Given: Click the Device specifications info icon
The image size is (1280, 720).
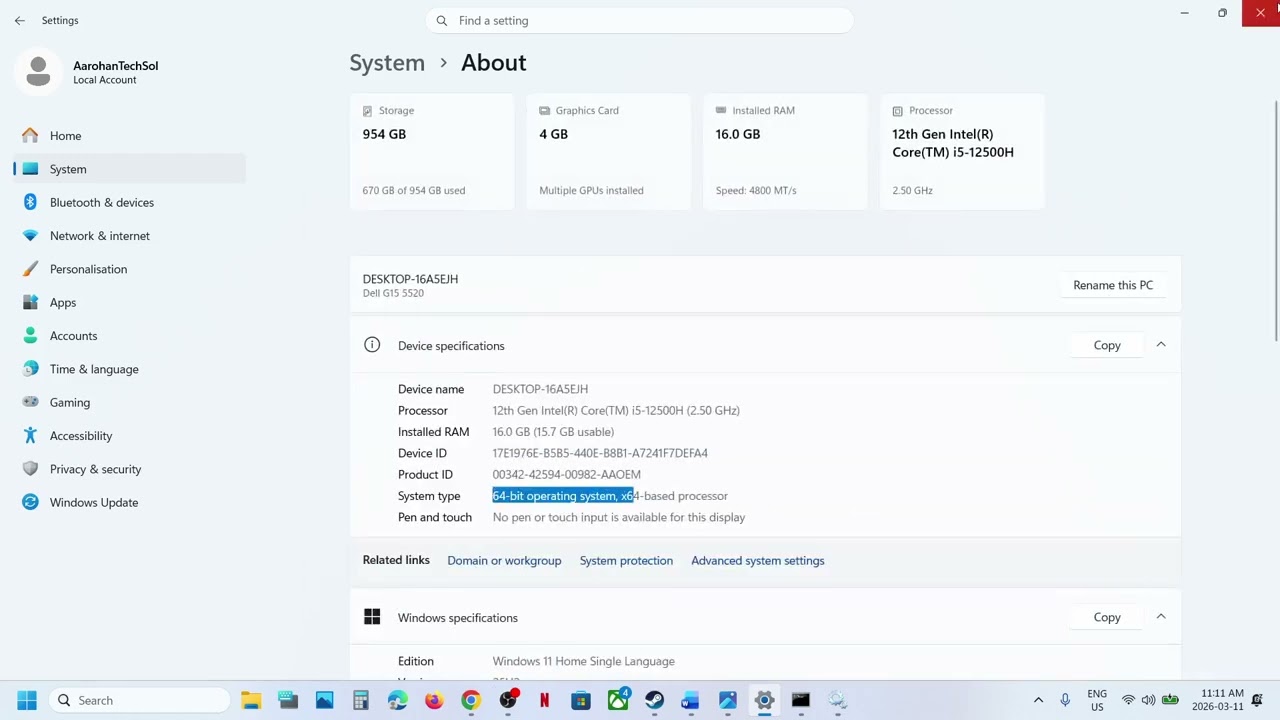Looking at the screenshot, I should [x=372, y=345].
